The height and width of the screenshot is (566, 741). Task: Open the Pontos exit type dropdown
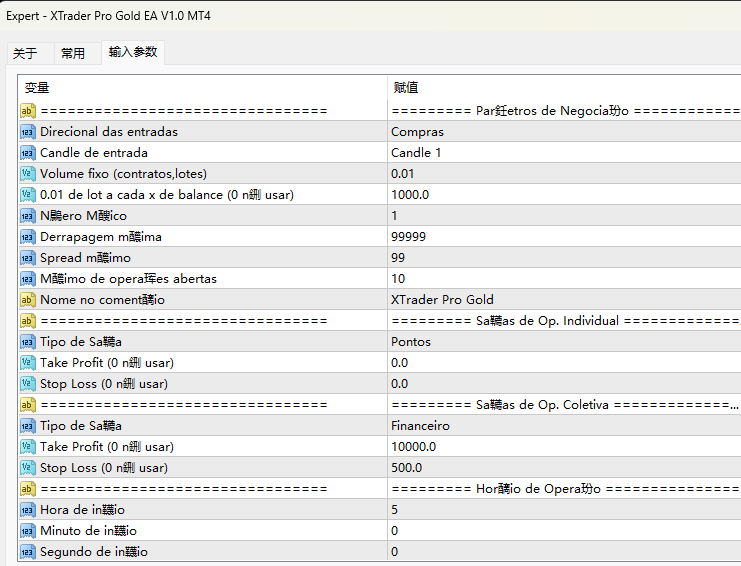click(x=560, y=342)
